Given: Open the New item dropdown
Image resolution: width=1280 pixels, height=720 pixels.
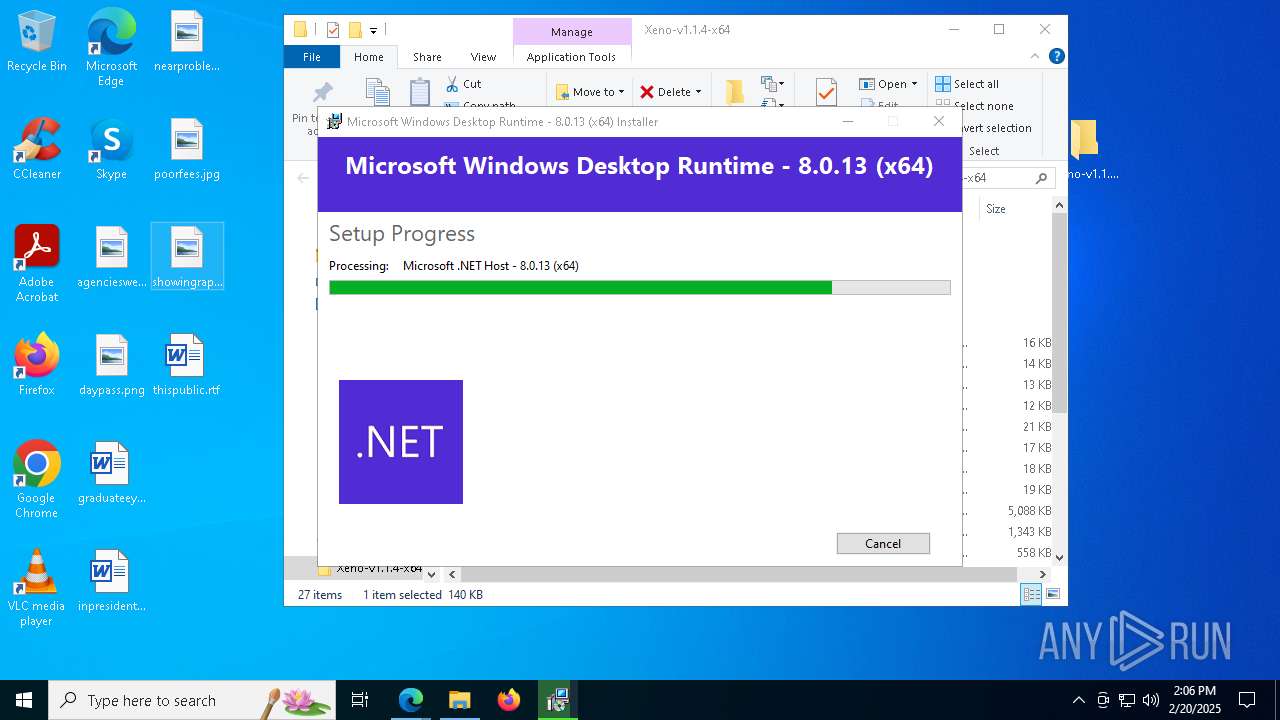Looking at the screenshot, I should [773, 84].
